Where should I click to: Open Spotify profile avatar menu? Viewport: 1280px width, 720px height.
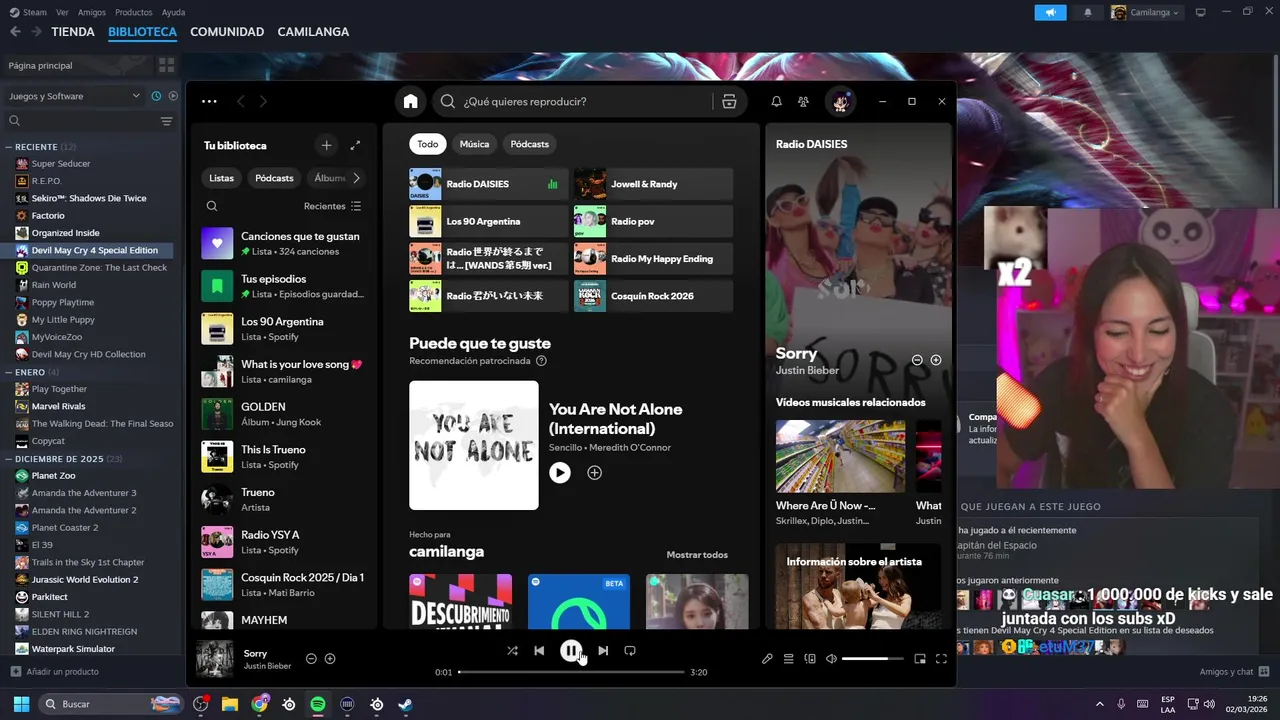click(840, 101)
